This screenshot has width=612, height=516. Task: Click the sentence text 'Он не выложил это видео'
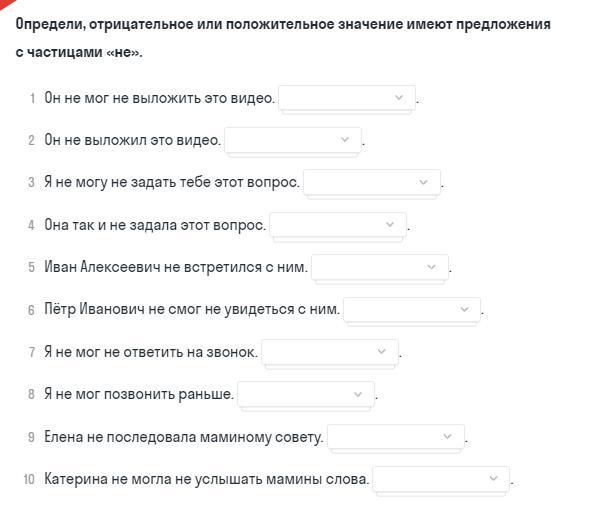[x=132, y=140]
